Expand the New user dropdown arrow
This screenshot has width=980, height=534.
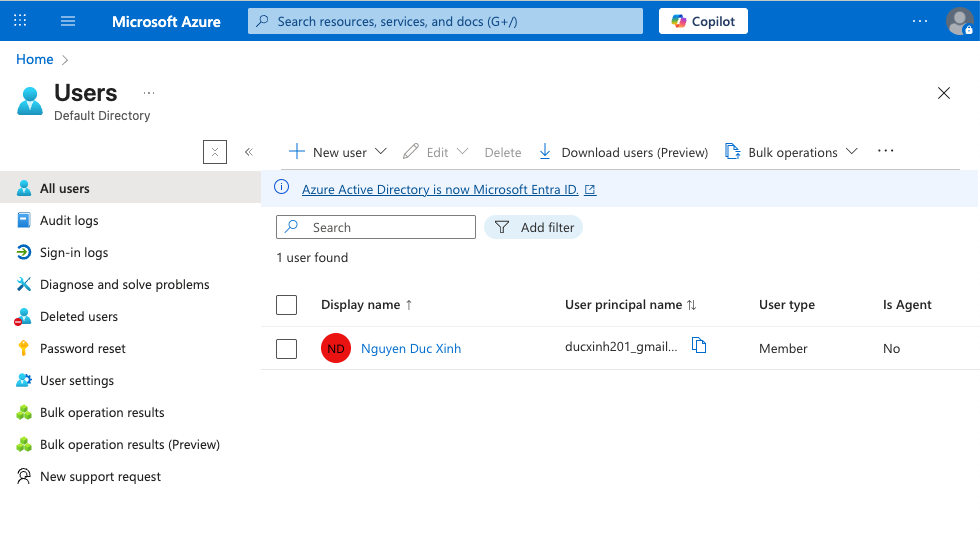click(x=381, y=151)
